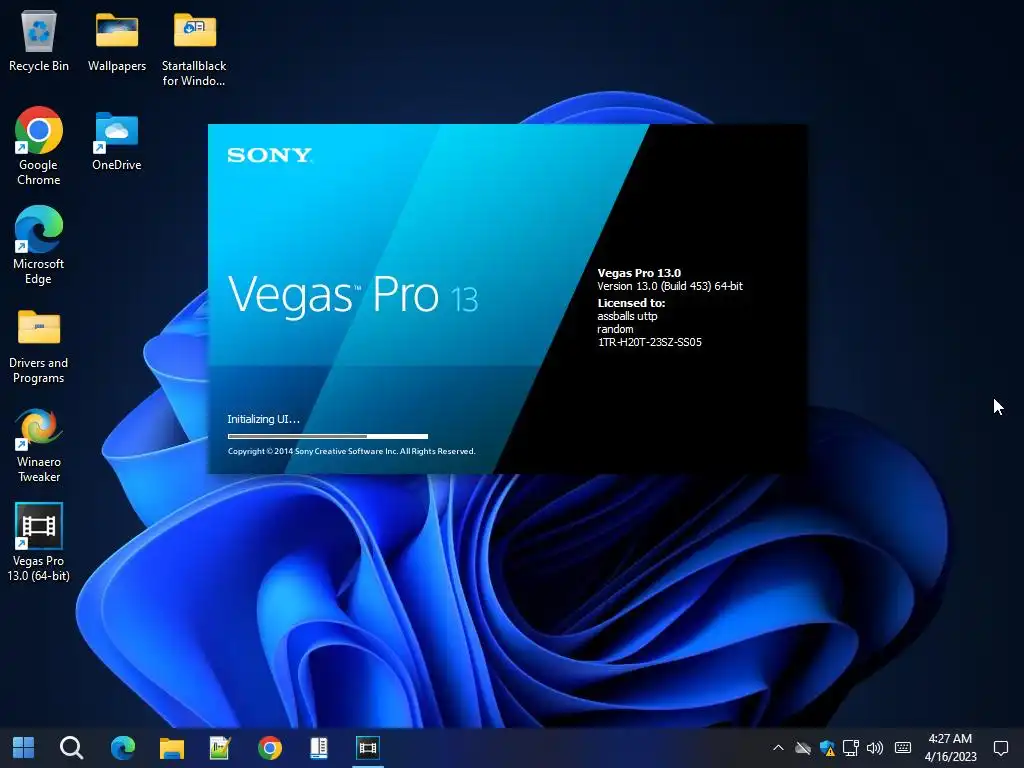Open the Recycle Bin desktop icon
Screen dimensions: 1024x768
tap(39, 41)
